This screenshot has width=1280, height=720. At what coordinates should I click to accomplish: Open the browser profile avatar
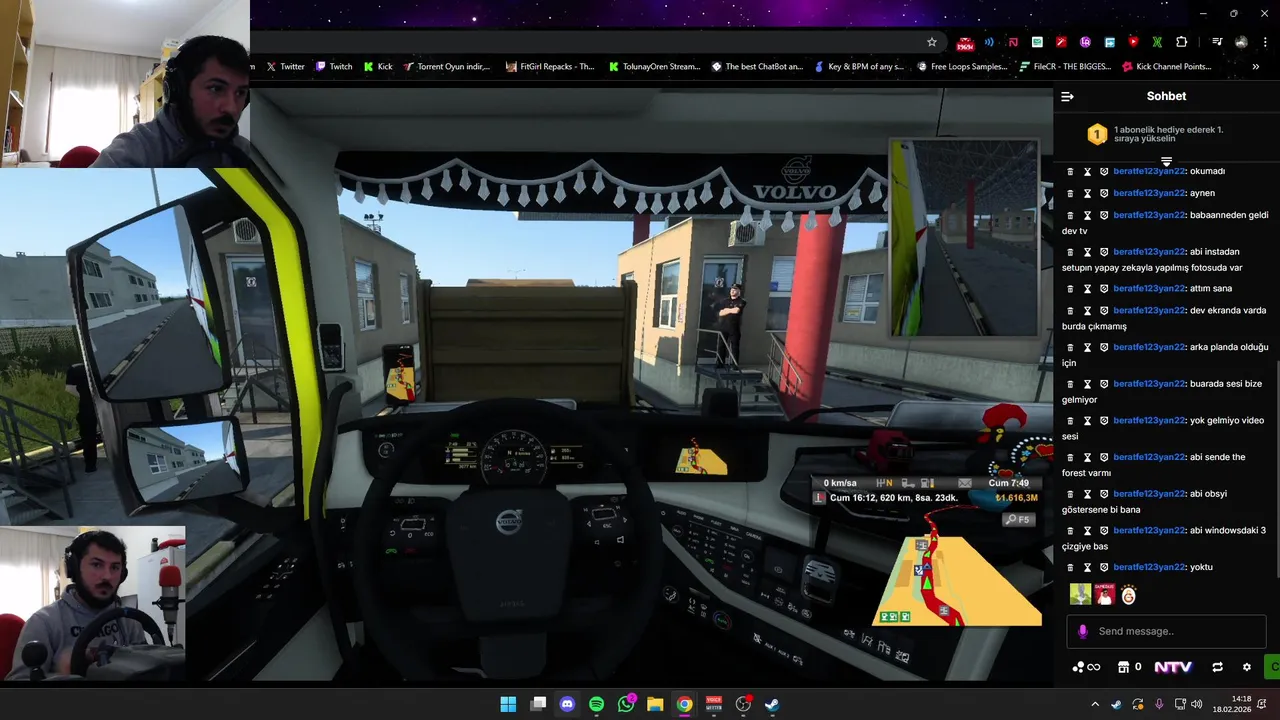click(x=1241, y=42)
